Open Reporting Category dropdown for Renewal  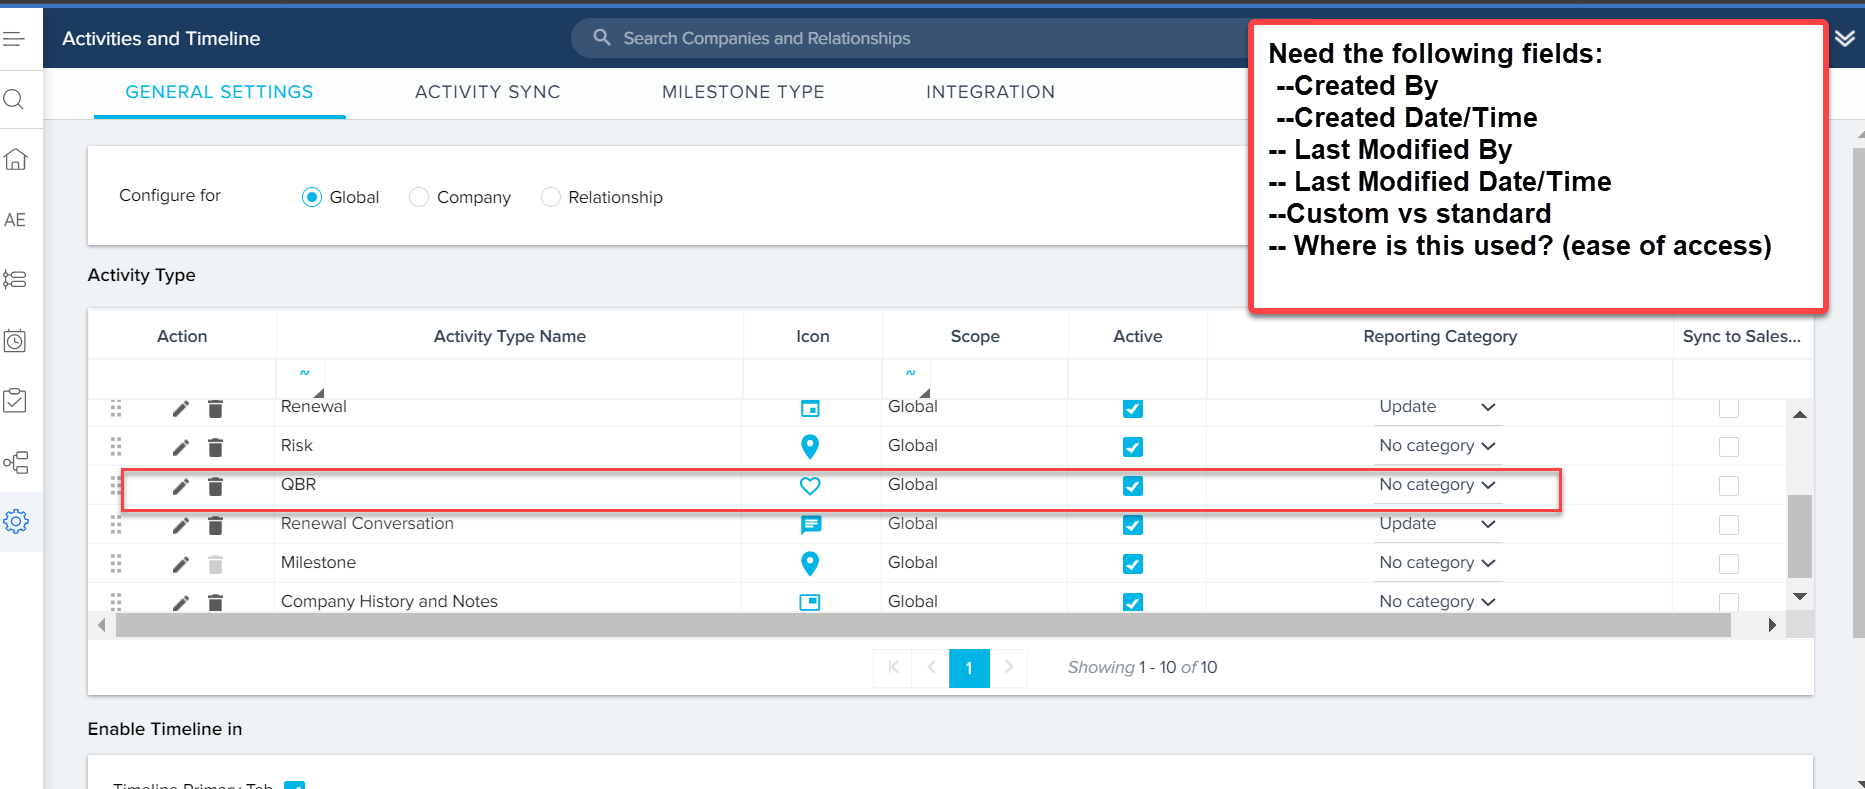pyautogui.click(x=1437, y=407)
